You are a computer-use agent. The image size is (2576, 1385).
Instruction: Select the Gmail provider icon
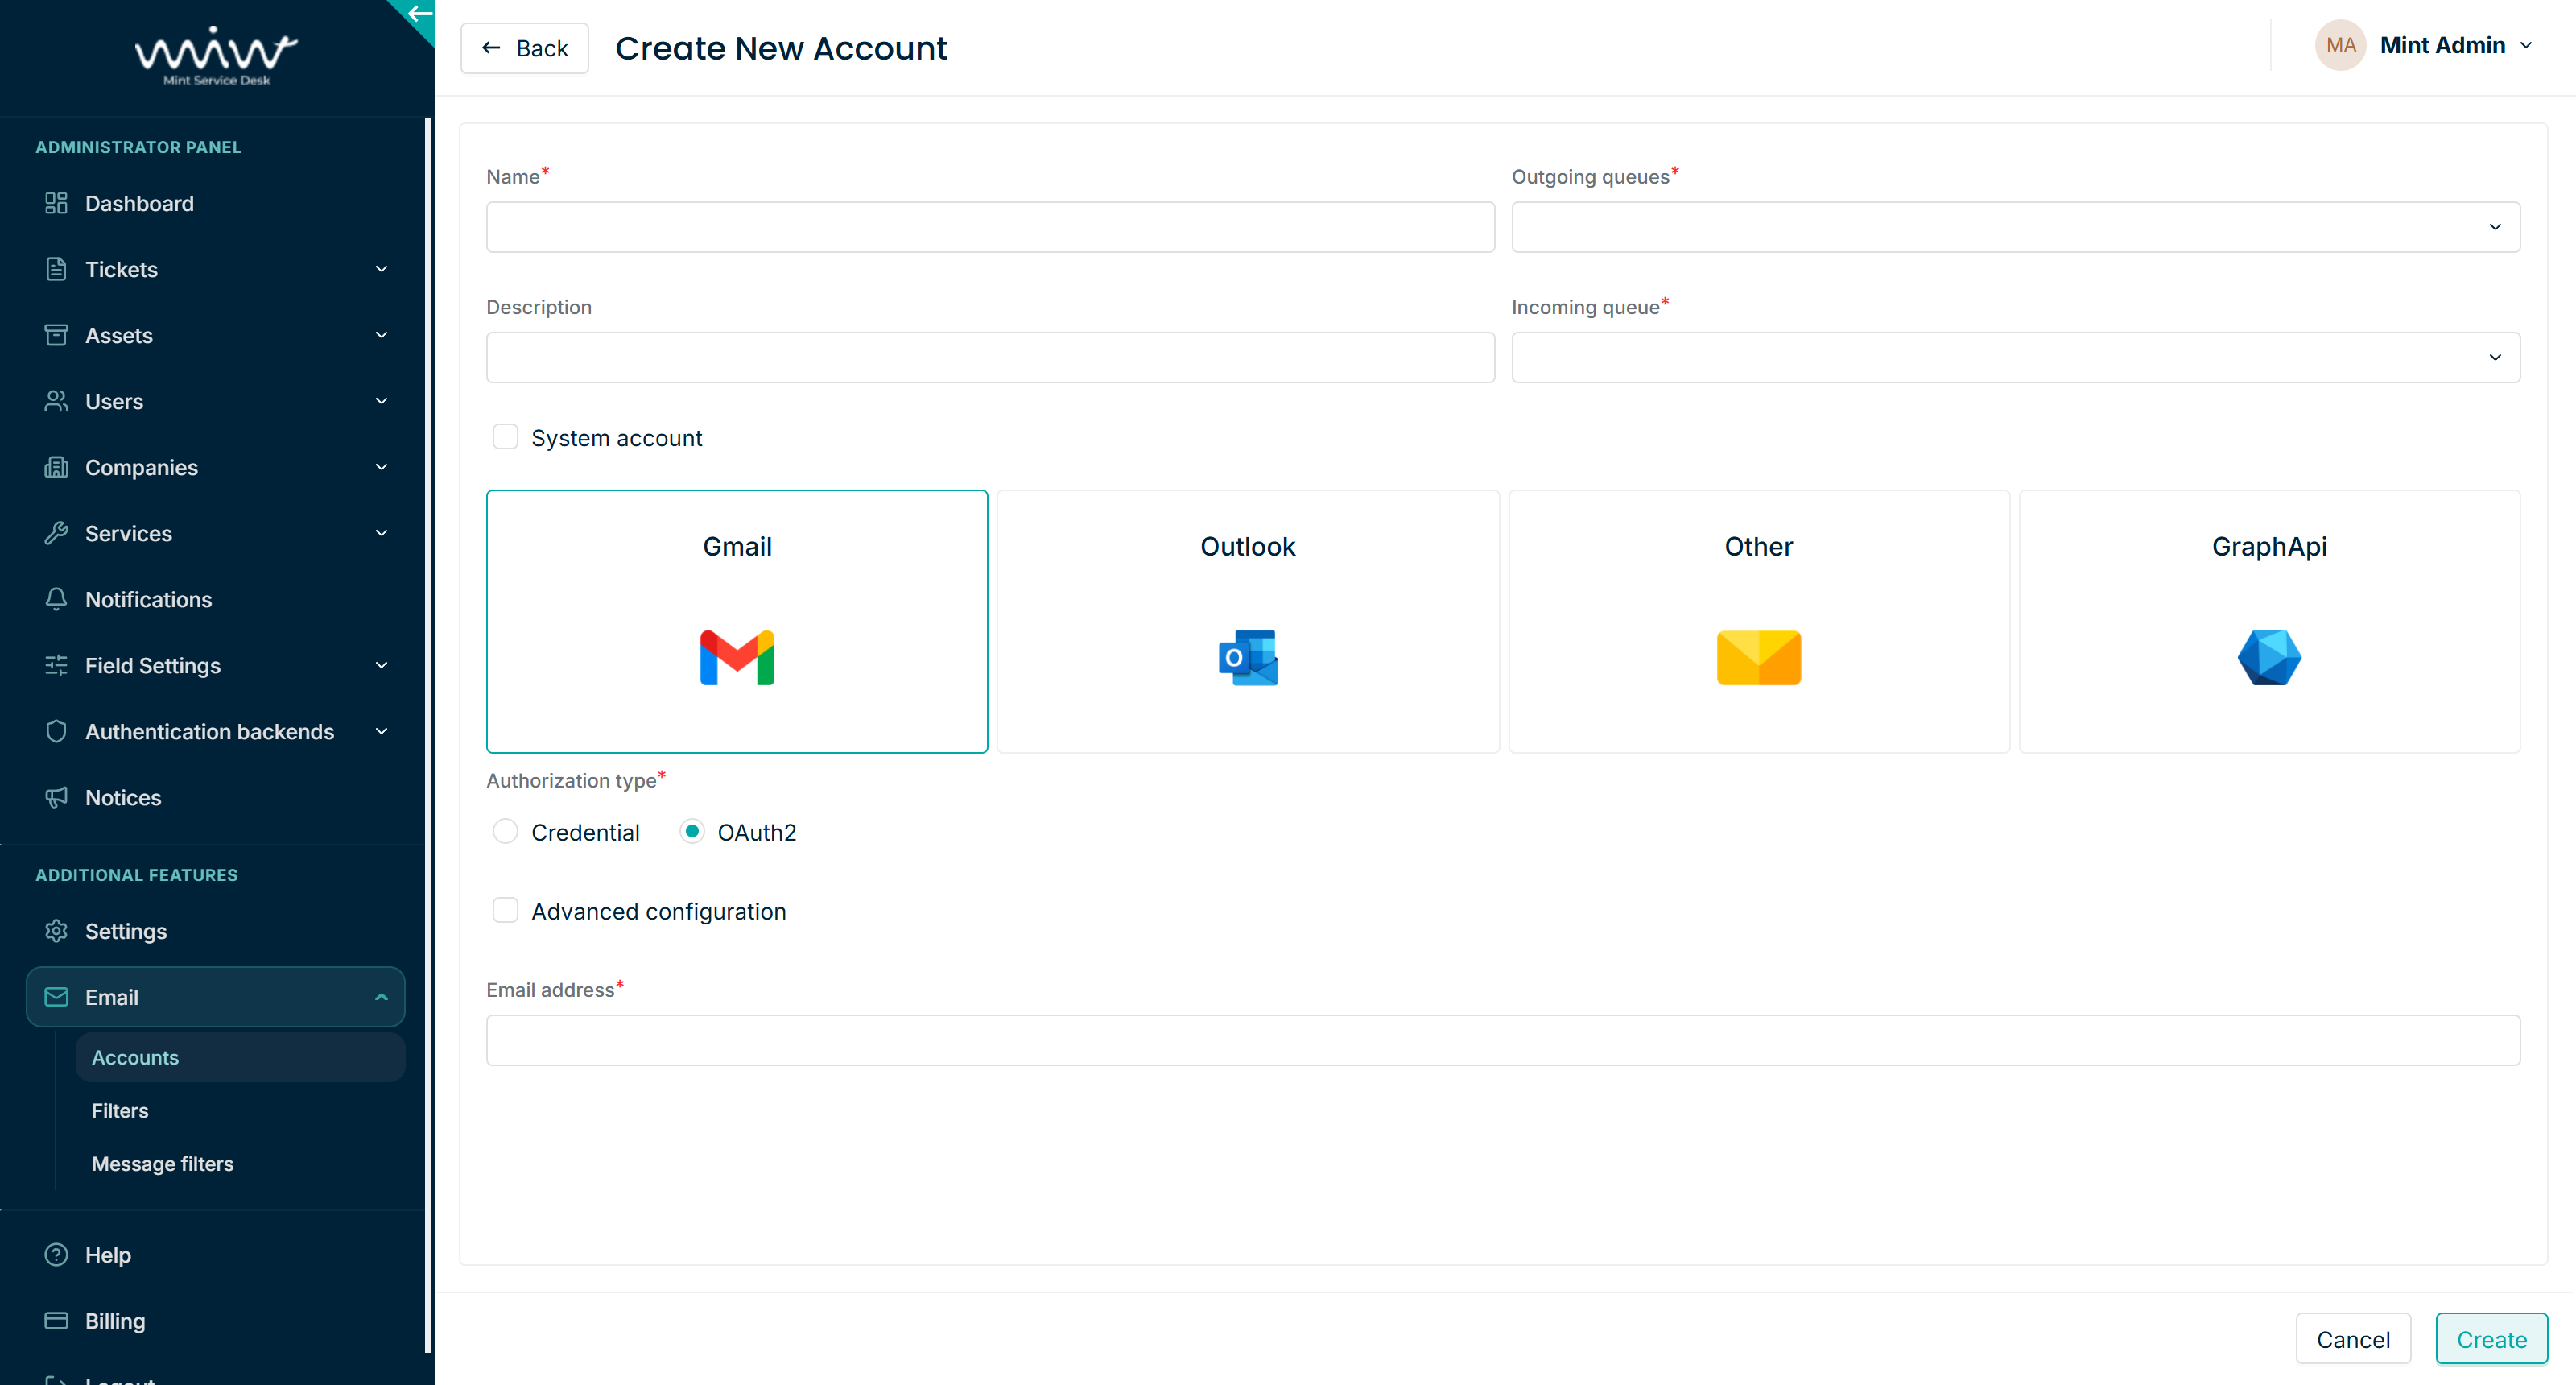(x=737, y=657)
